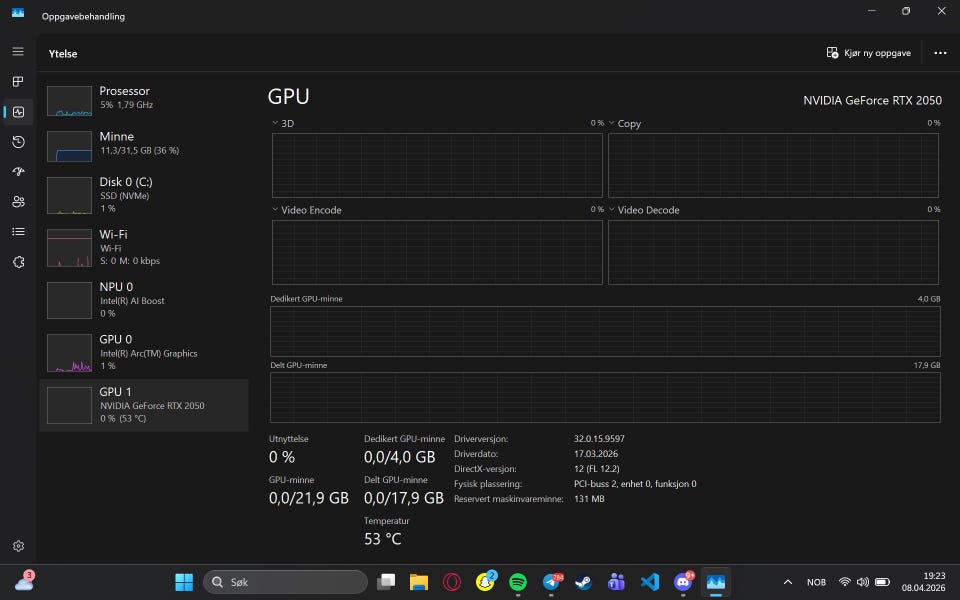Open the hamburger navigation menu
960x600 pixels.
pyautogui.click(x=18, y=51)
